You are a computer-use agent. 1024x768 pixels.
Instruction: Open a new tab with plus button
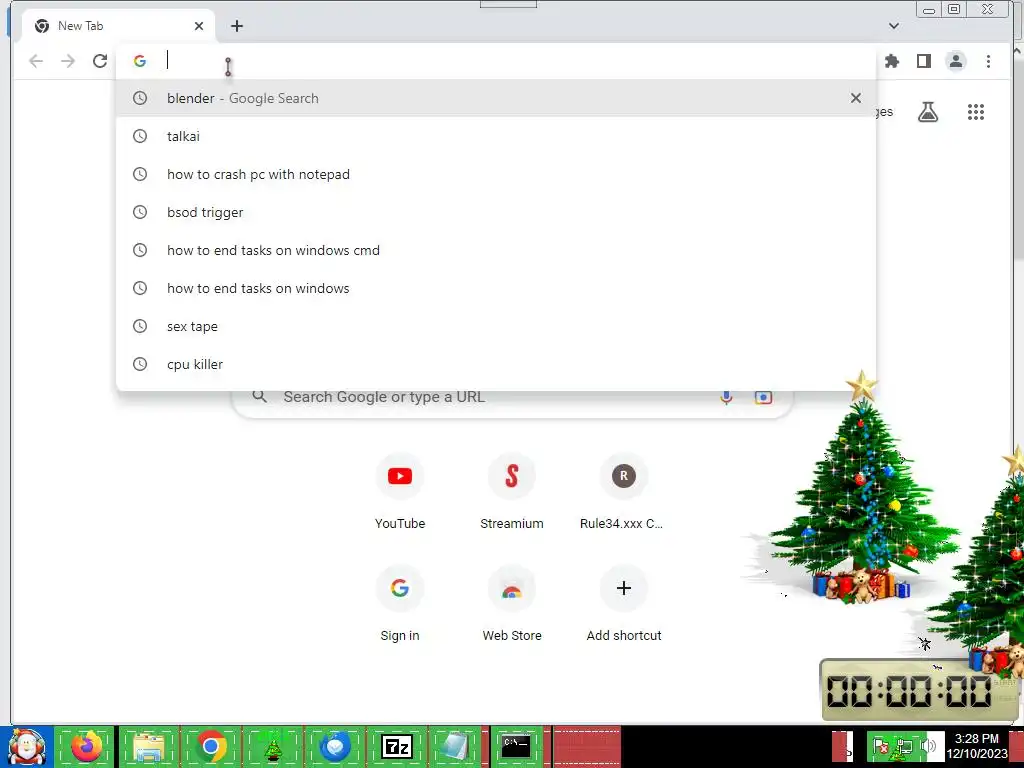click(x=237, y=26)
